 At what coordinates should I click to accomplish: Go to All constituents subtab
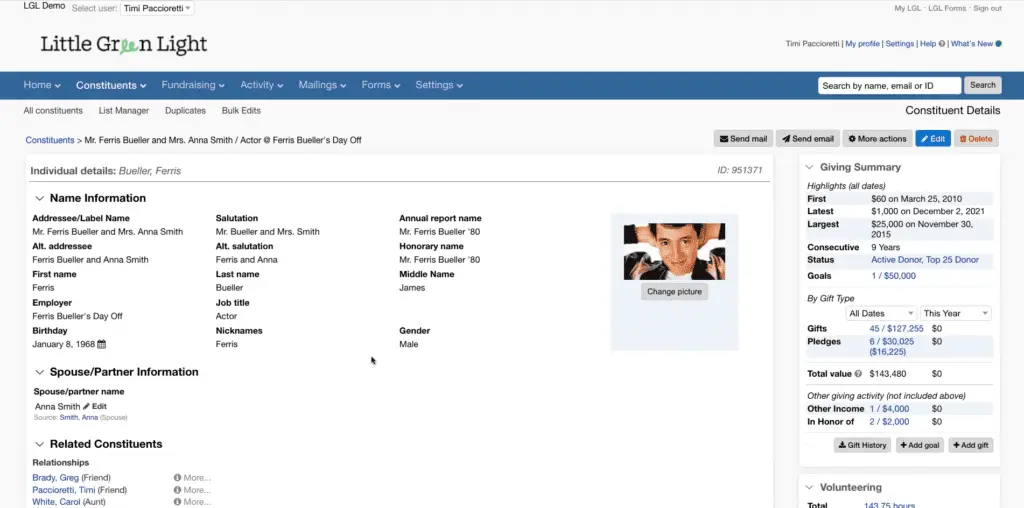53,111
